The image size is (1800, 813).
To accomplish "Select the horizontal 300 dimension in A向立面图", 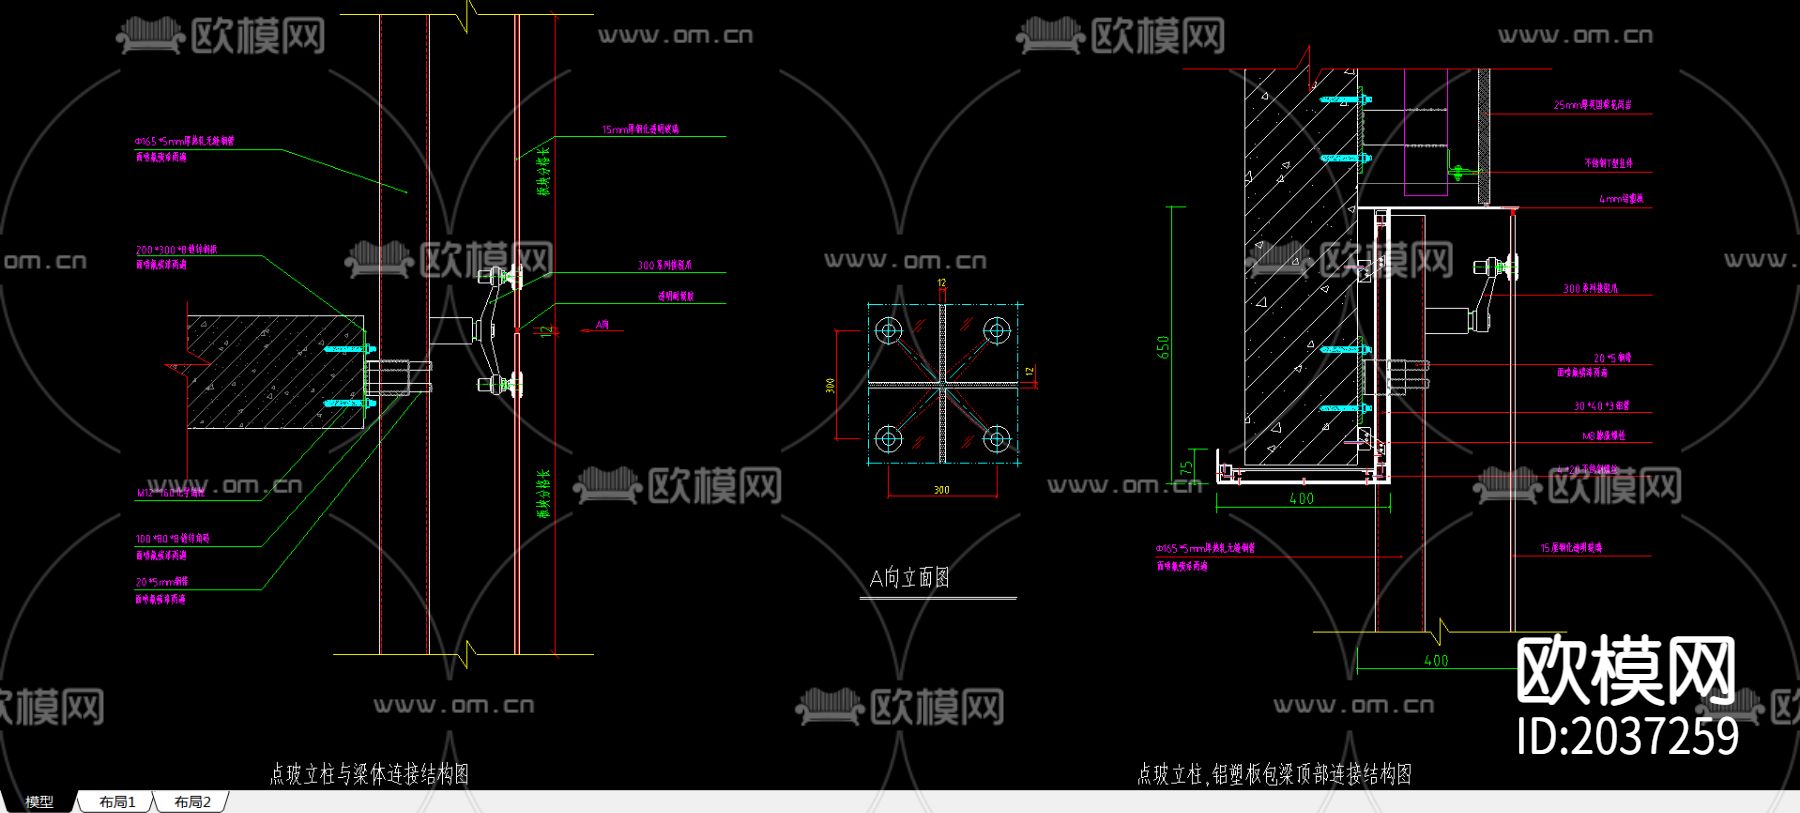I will tap(941, 490).
